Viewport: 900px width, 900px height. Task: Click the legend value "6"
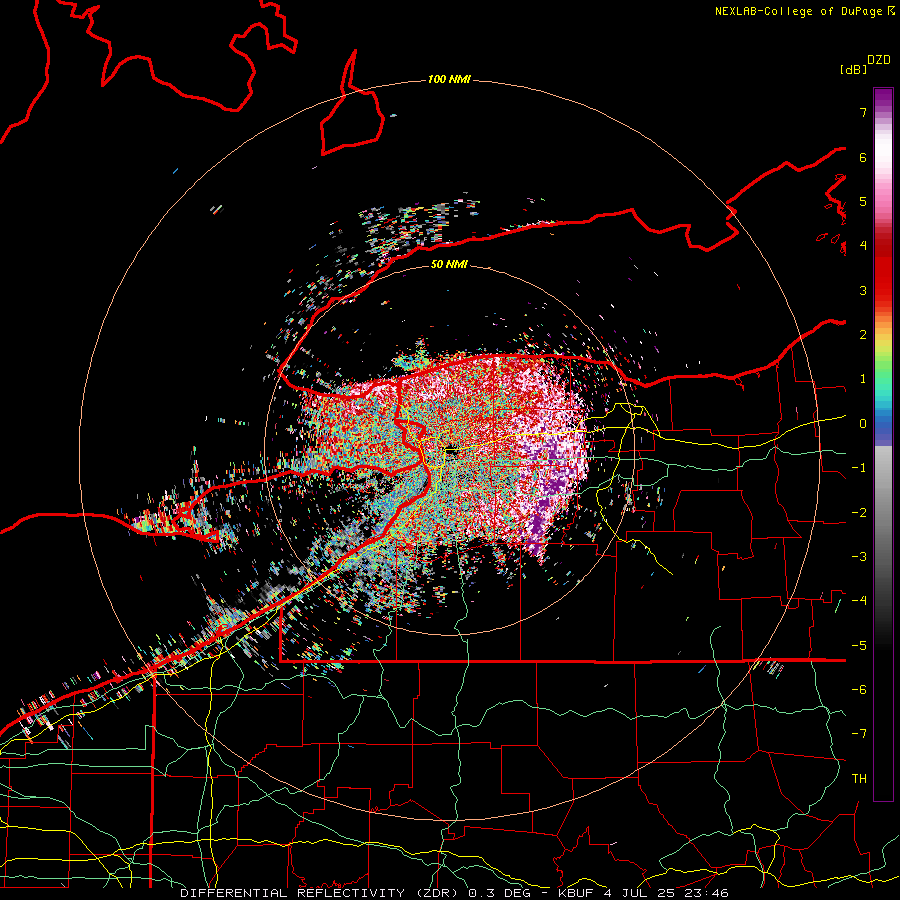[x=863, y=157]
